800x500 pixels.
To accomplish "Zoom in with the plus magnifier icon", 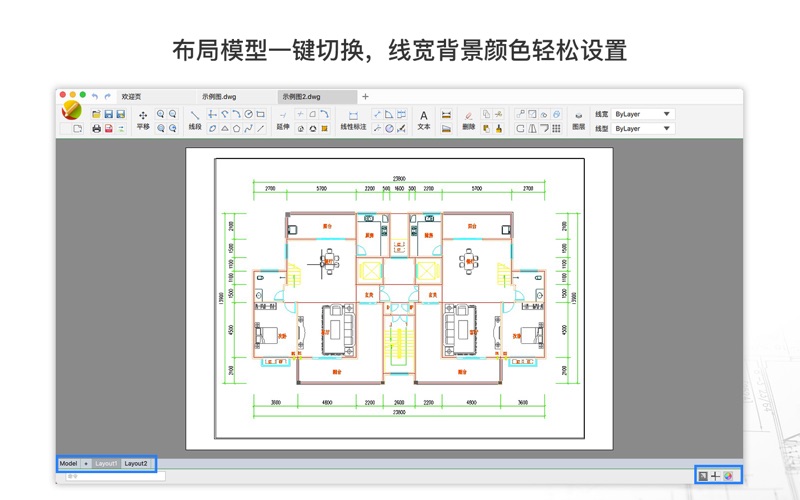I will 160,114.
